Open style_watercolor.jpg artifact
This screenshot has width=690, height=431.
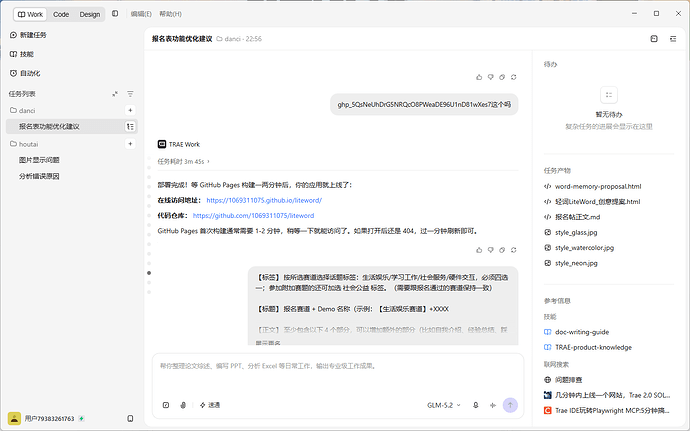pos(579,248)
